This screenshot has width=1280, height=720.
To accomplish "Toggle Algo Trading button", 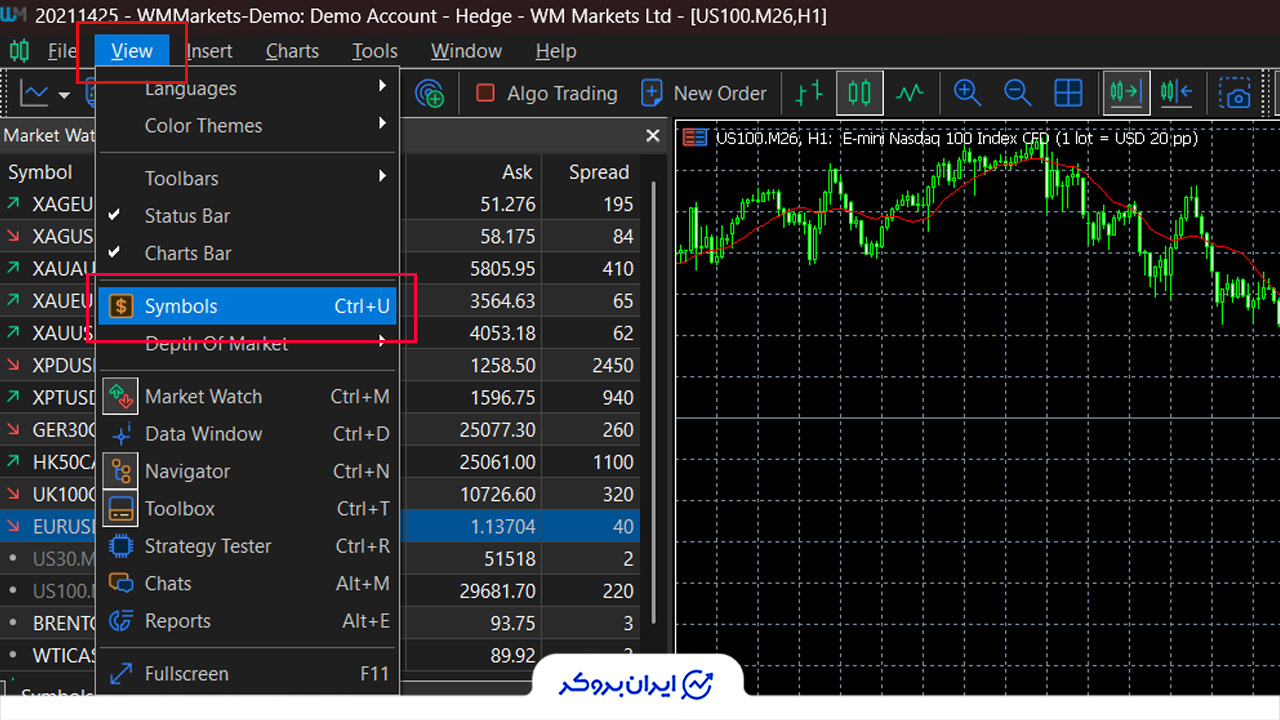I will (x=546, y=93).
